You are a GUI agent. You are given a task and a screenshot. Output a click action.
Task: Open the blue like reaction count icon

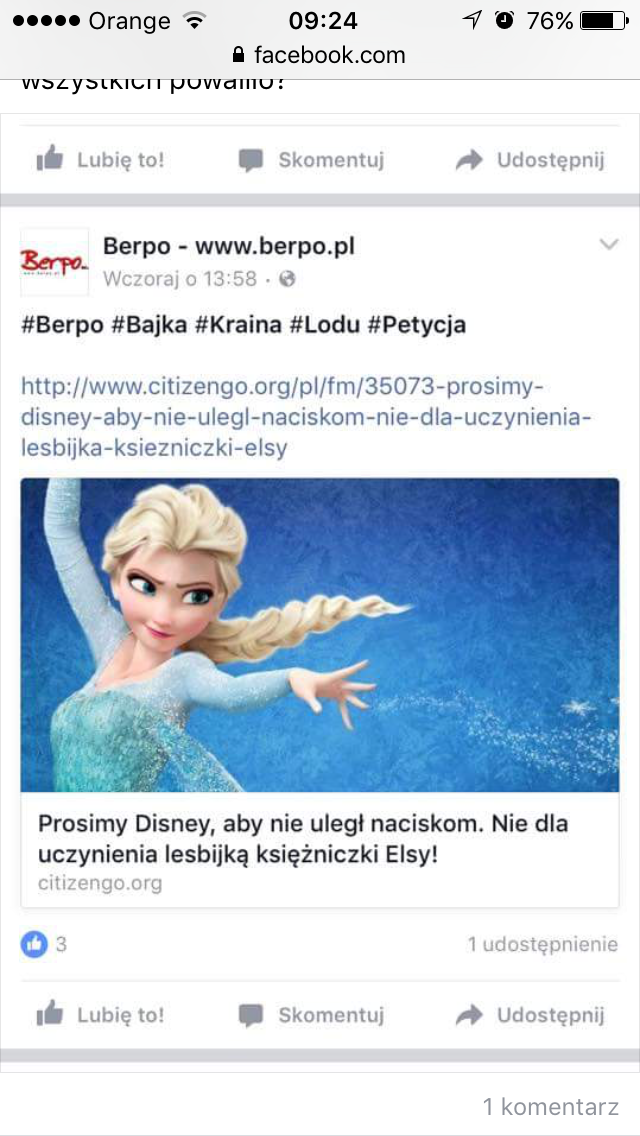pyautogui.click(x=34, y=944)
